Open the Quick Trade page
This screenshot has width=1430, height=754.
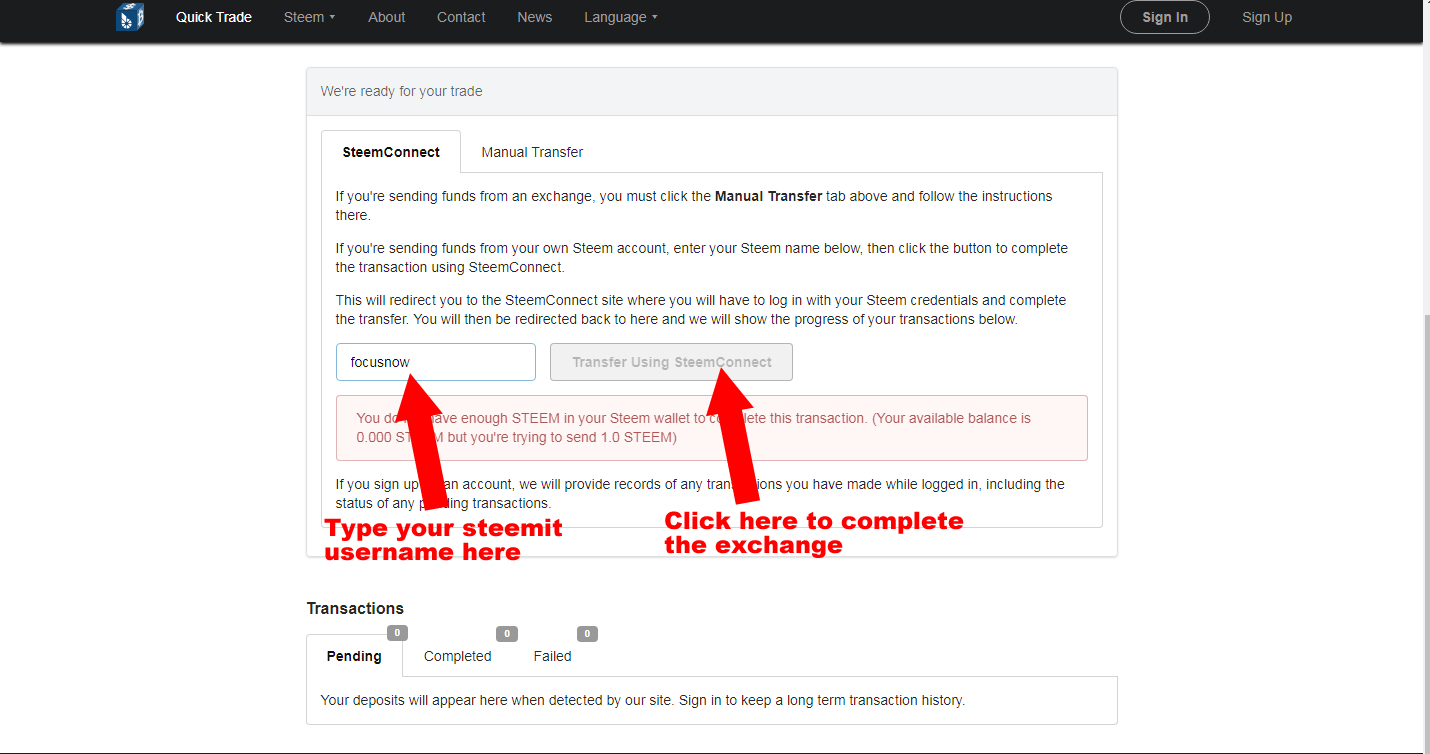[214, 17]
